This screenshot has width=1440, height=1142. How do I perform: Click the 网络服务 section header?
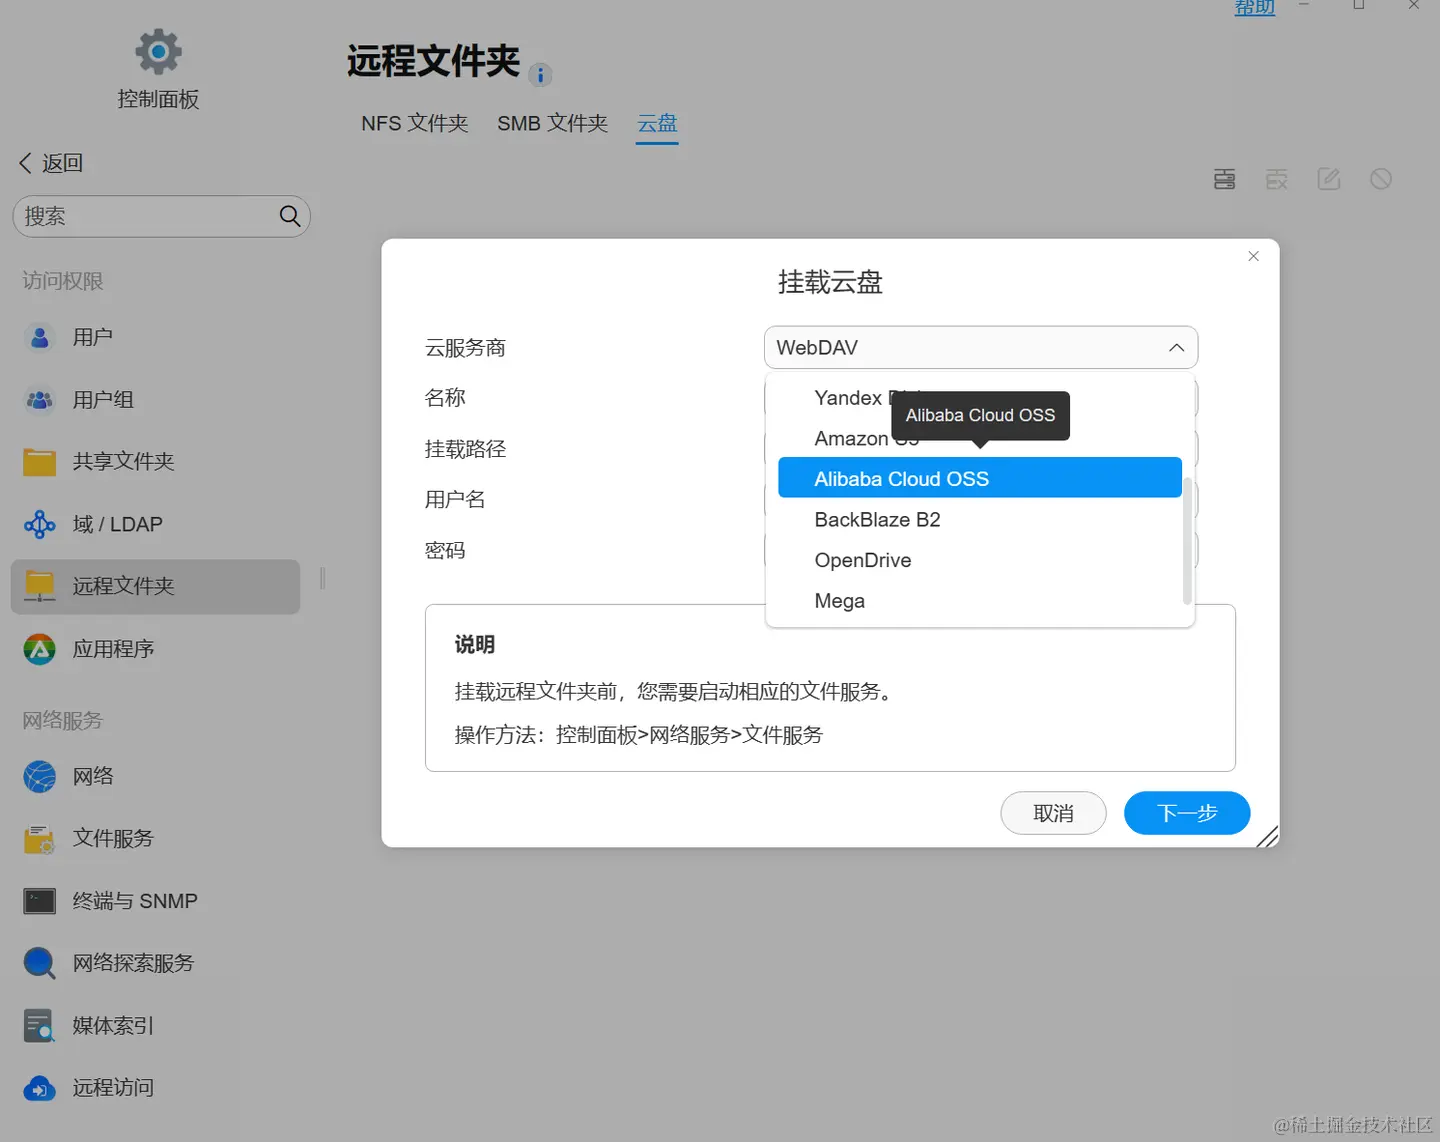coord(63,720)
